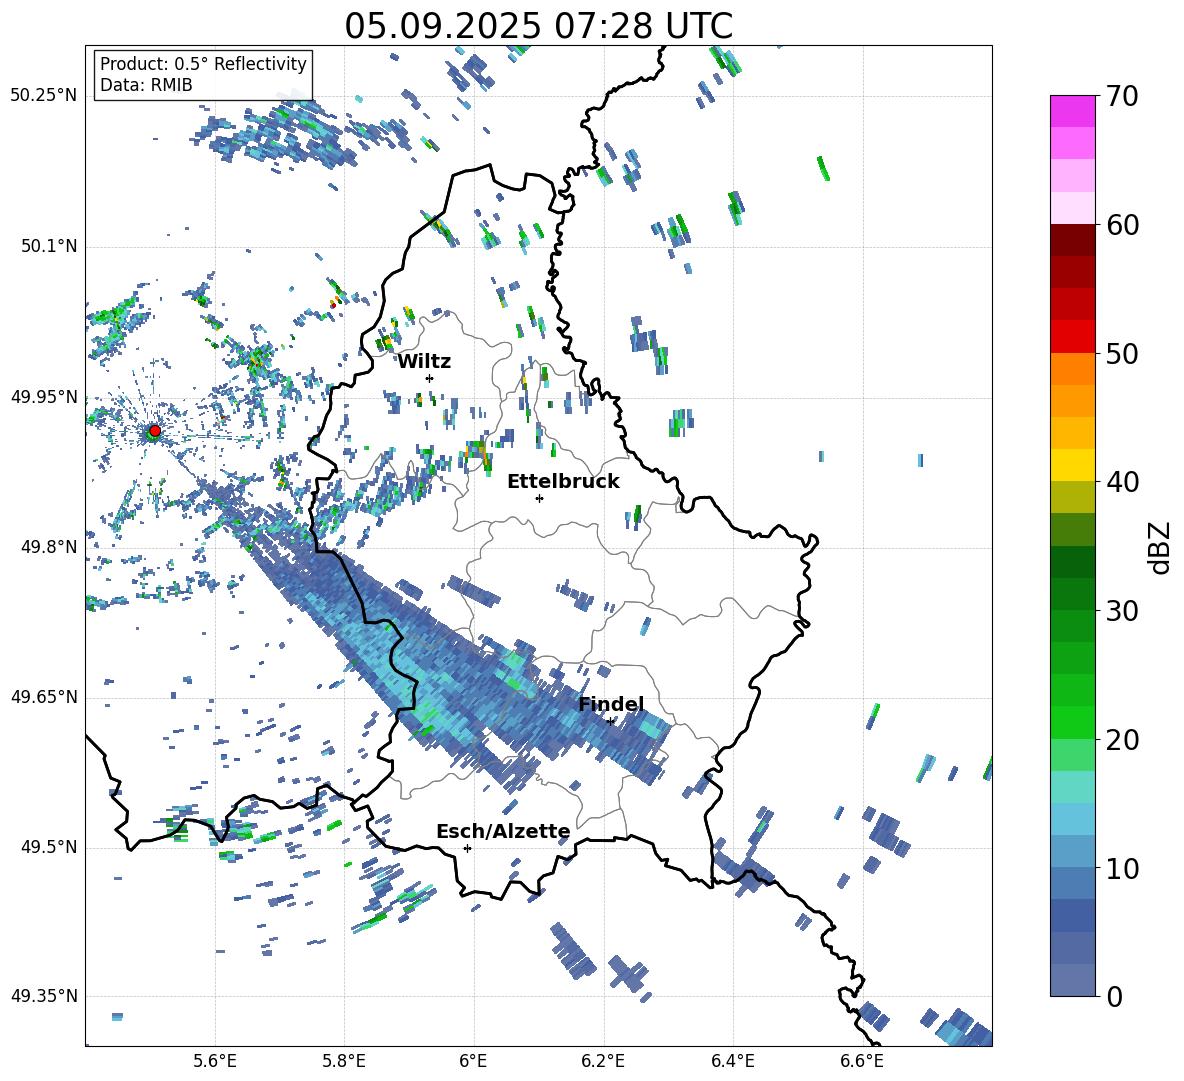Click the 6.6°E longitude label

(862, 1061)
